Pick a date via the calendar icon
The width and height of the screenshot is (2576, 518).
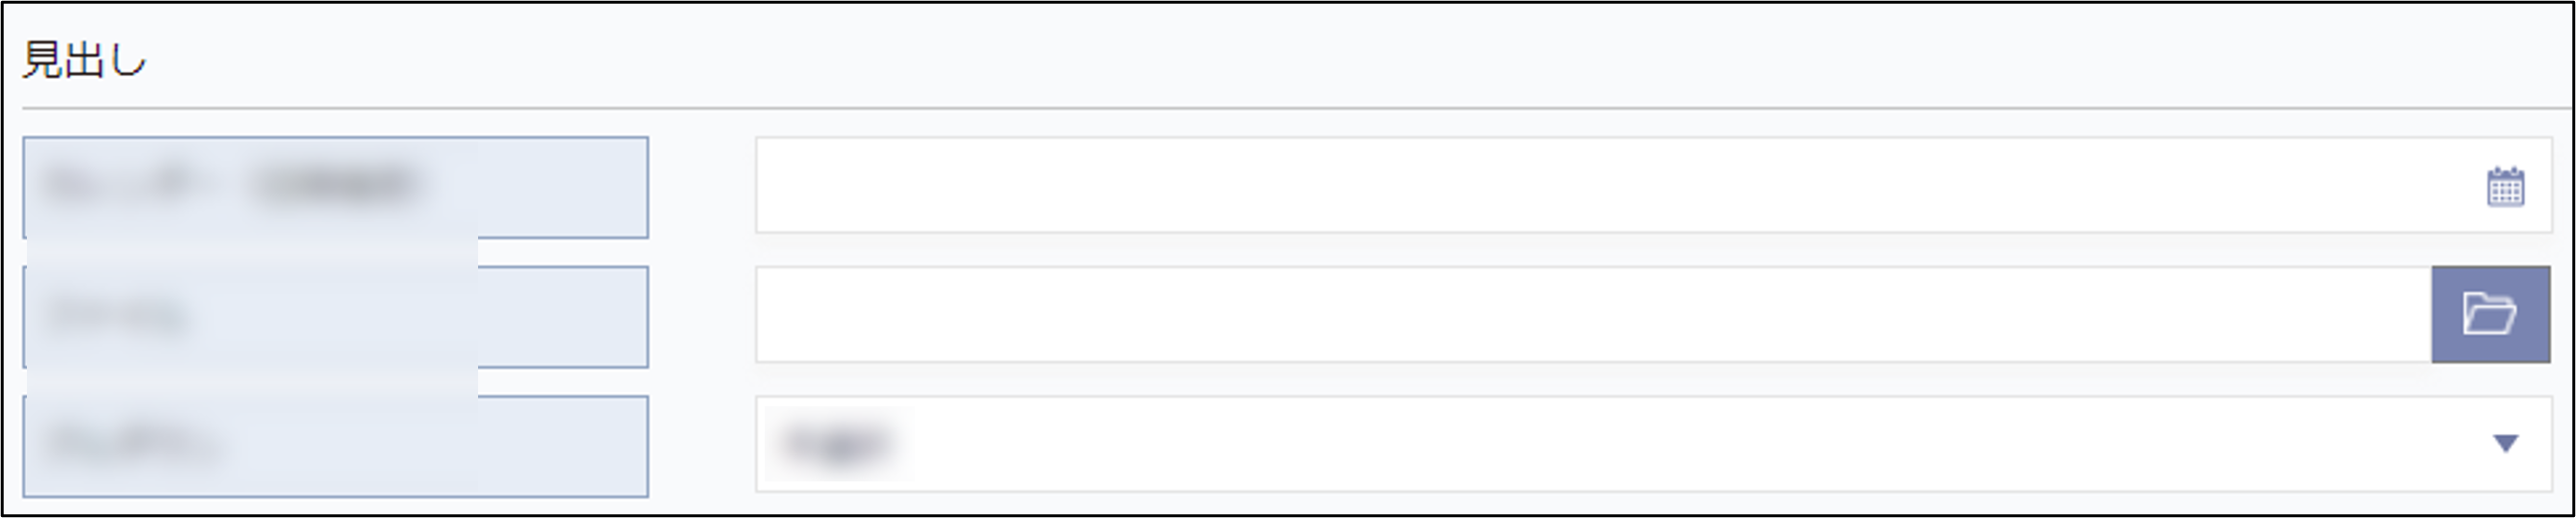[x=2505, y=187]
